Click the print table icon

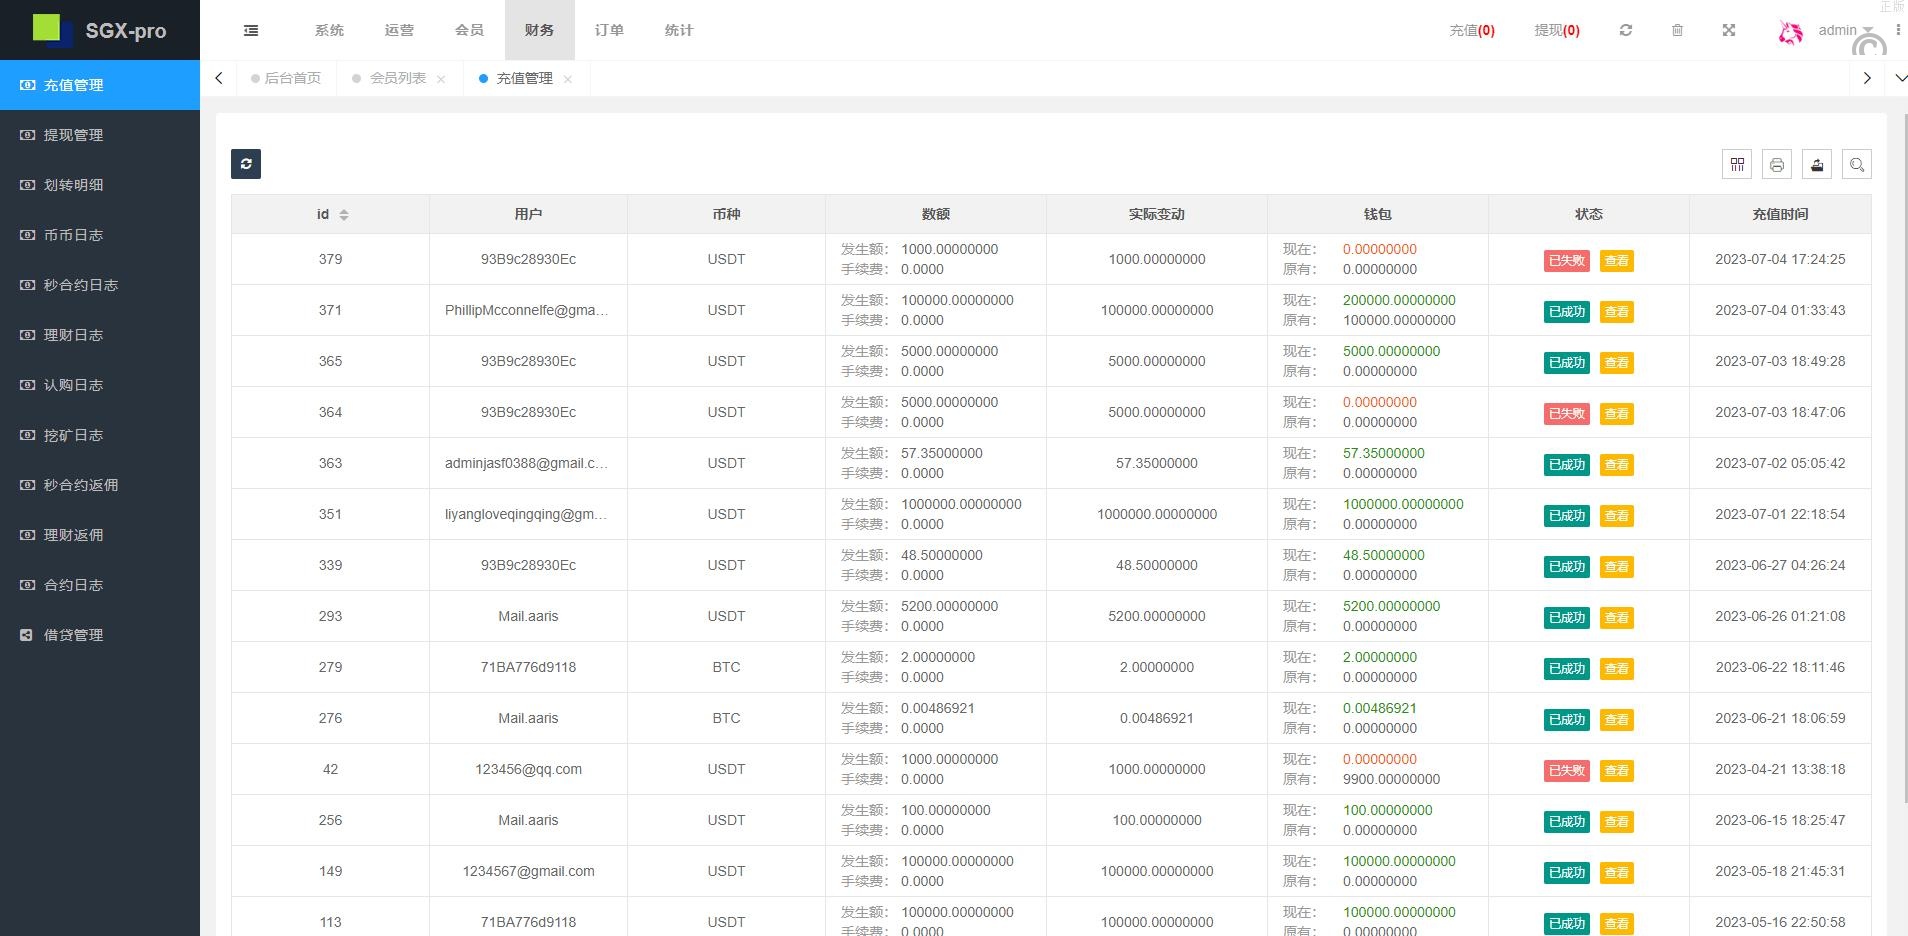pyautogui.click(x=1777, y=165)
